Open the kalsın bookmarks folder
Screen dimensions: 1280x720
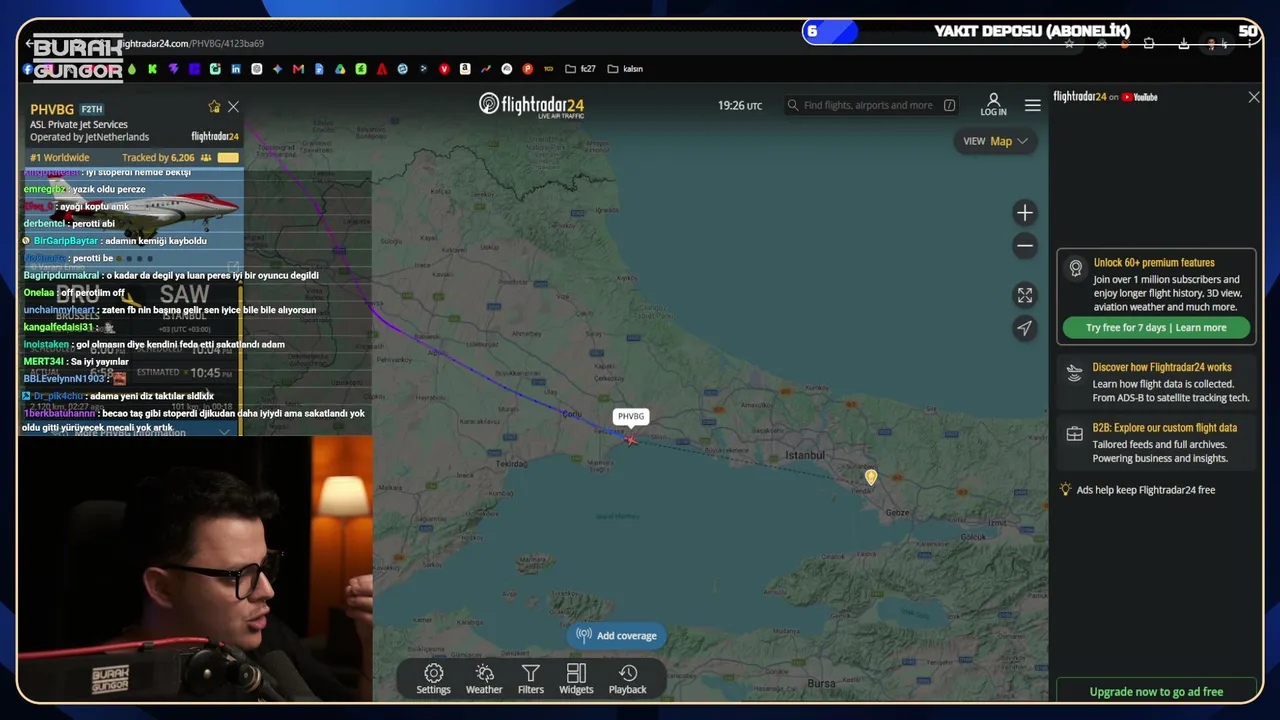(x=625, y=69)
